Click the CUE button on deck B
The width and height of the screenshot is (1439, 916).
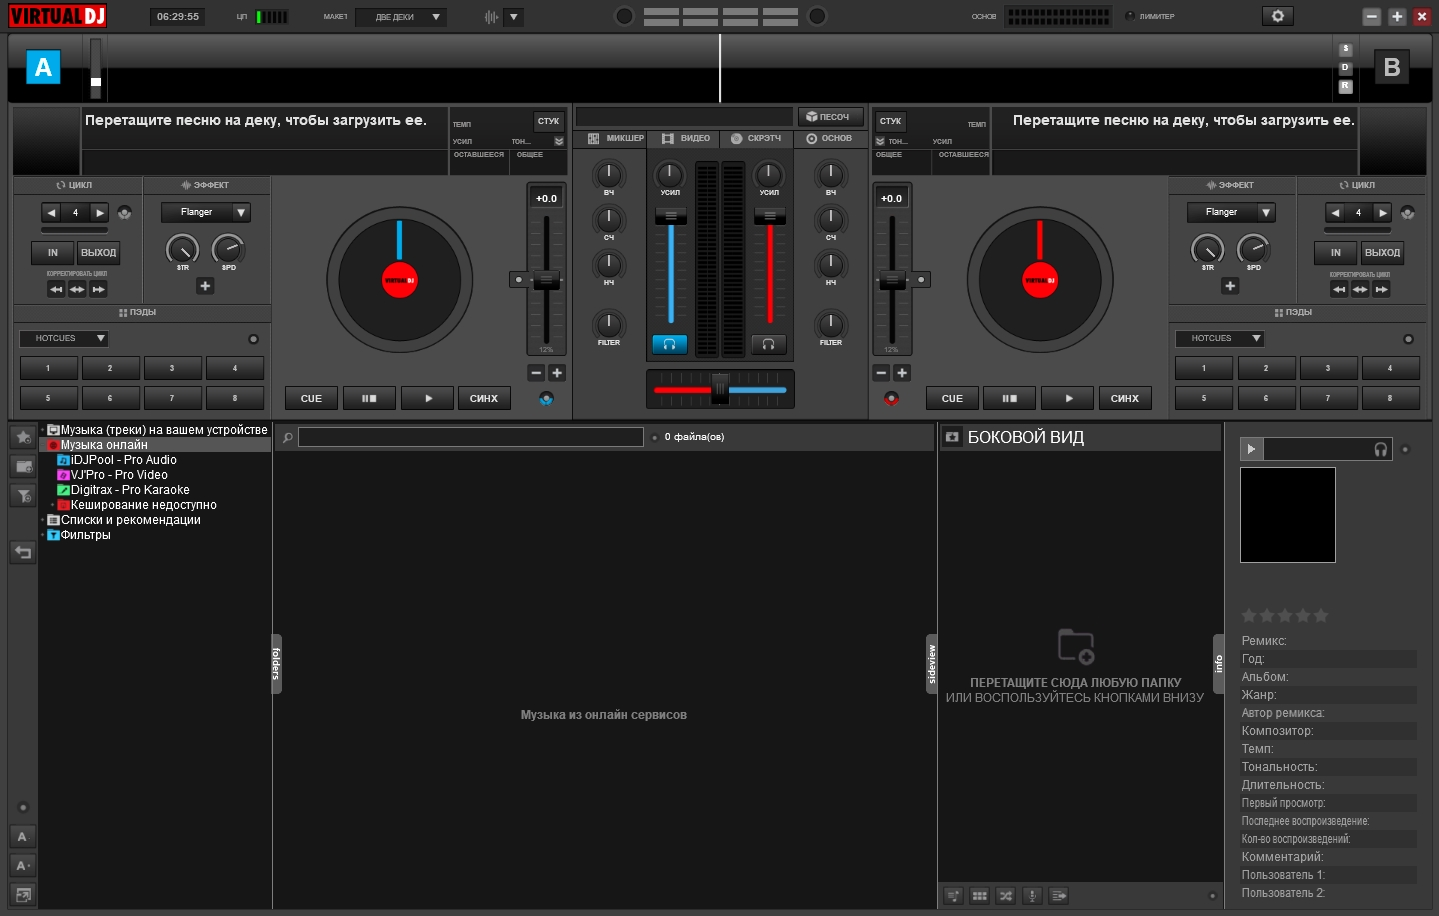coord(952,398)
